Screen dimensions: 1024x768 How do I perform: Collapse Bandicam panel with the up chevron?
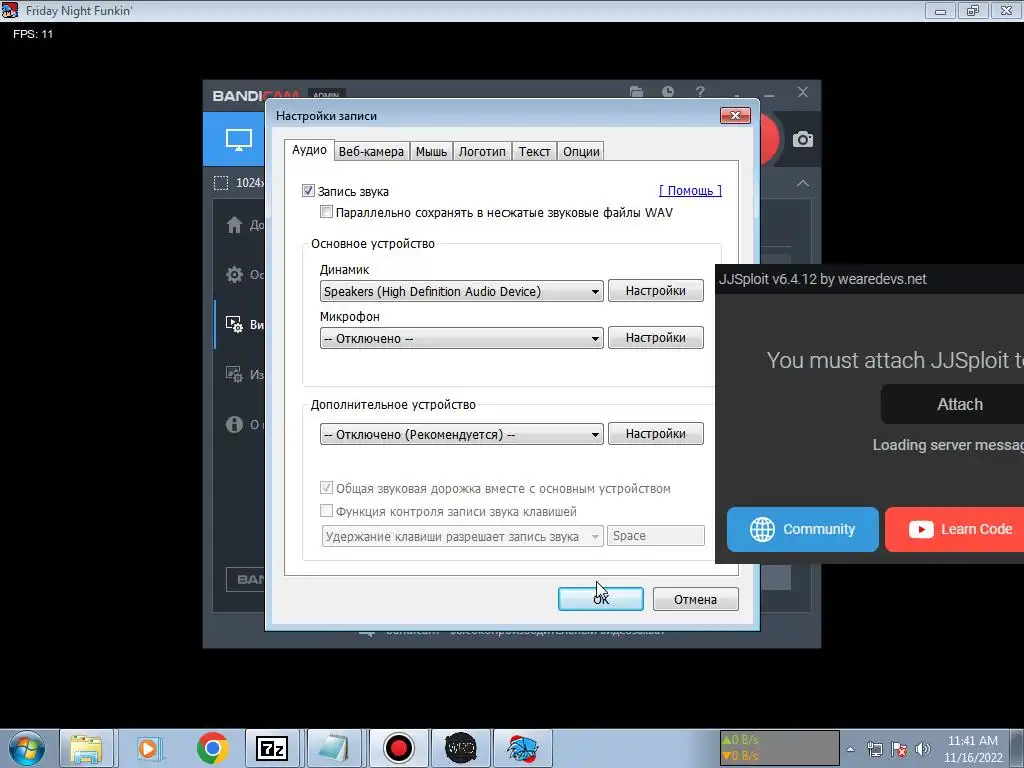click(803, 184)
